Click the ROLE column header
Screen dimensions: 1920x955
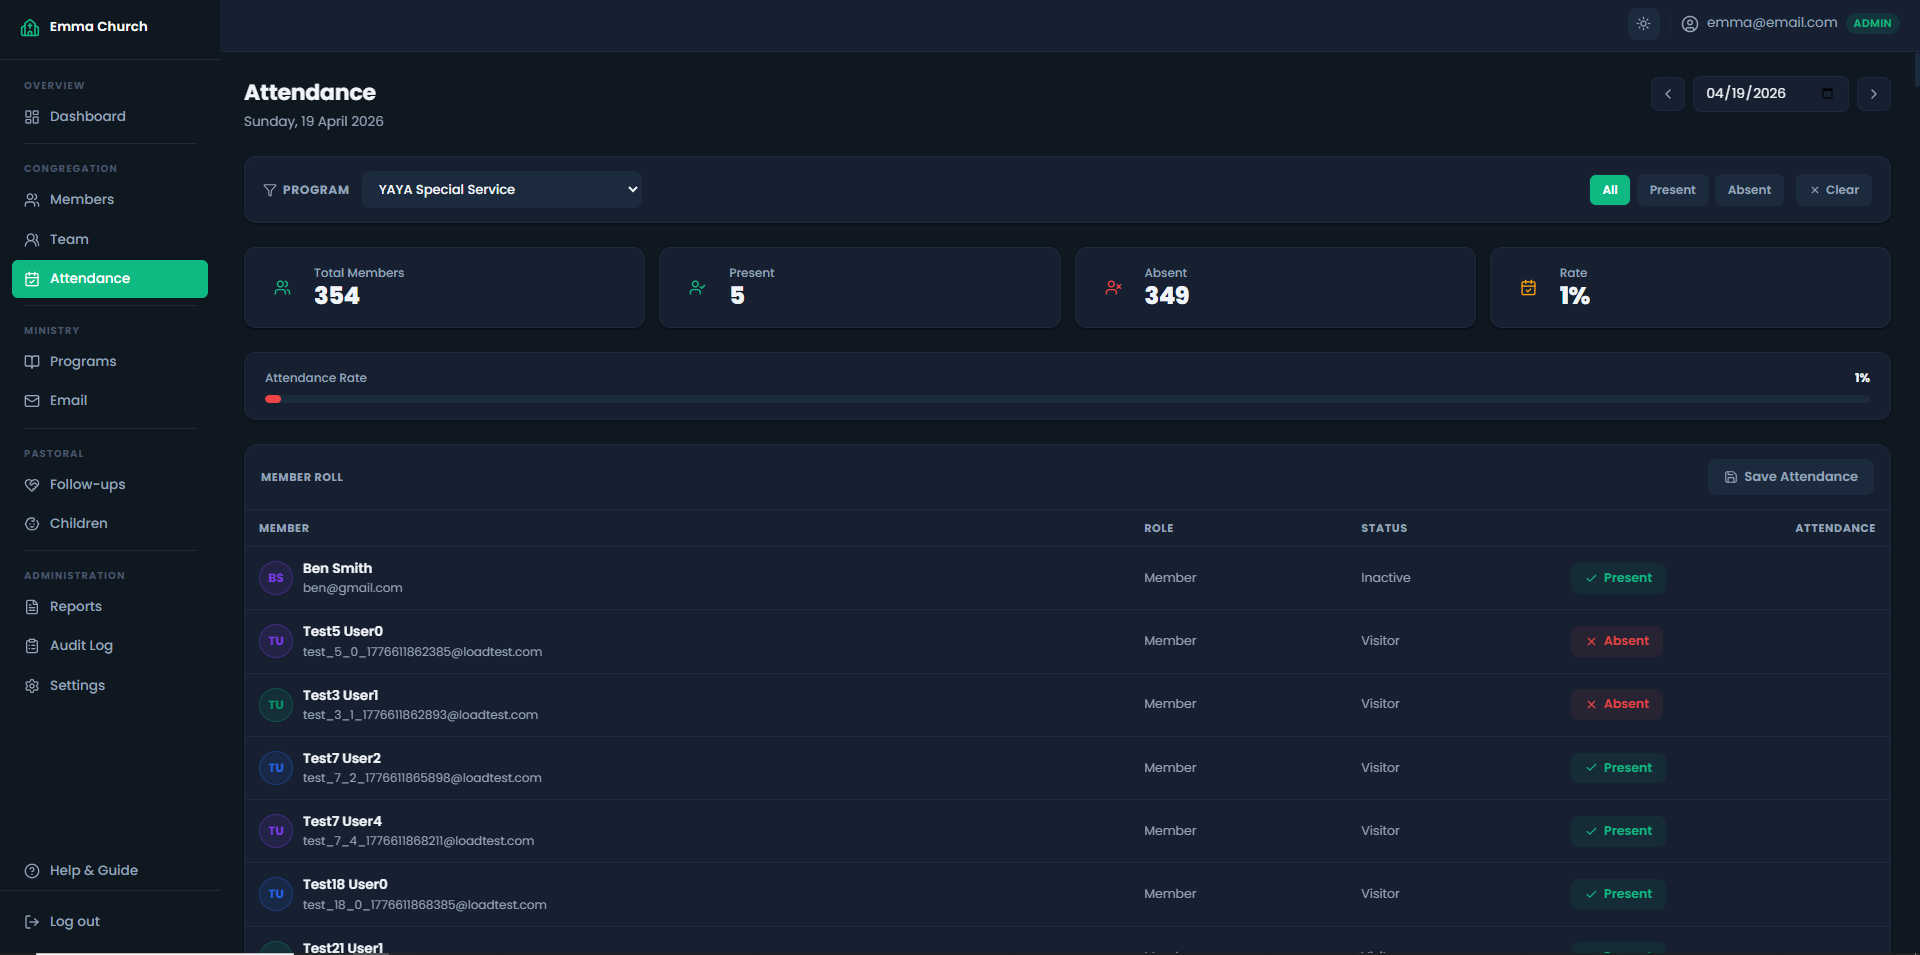(x=1159, y=528)
